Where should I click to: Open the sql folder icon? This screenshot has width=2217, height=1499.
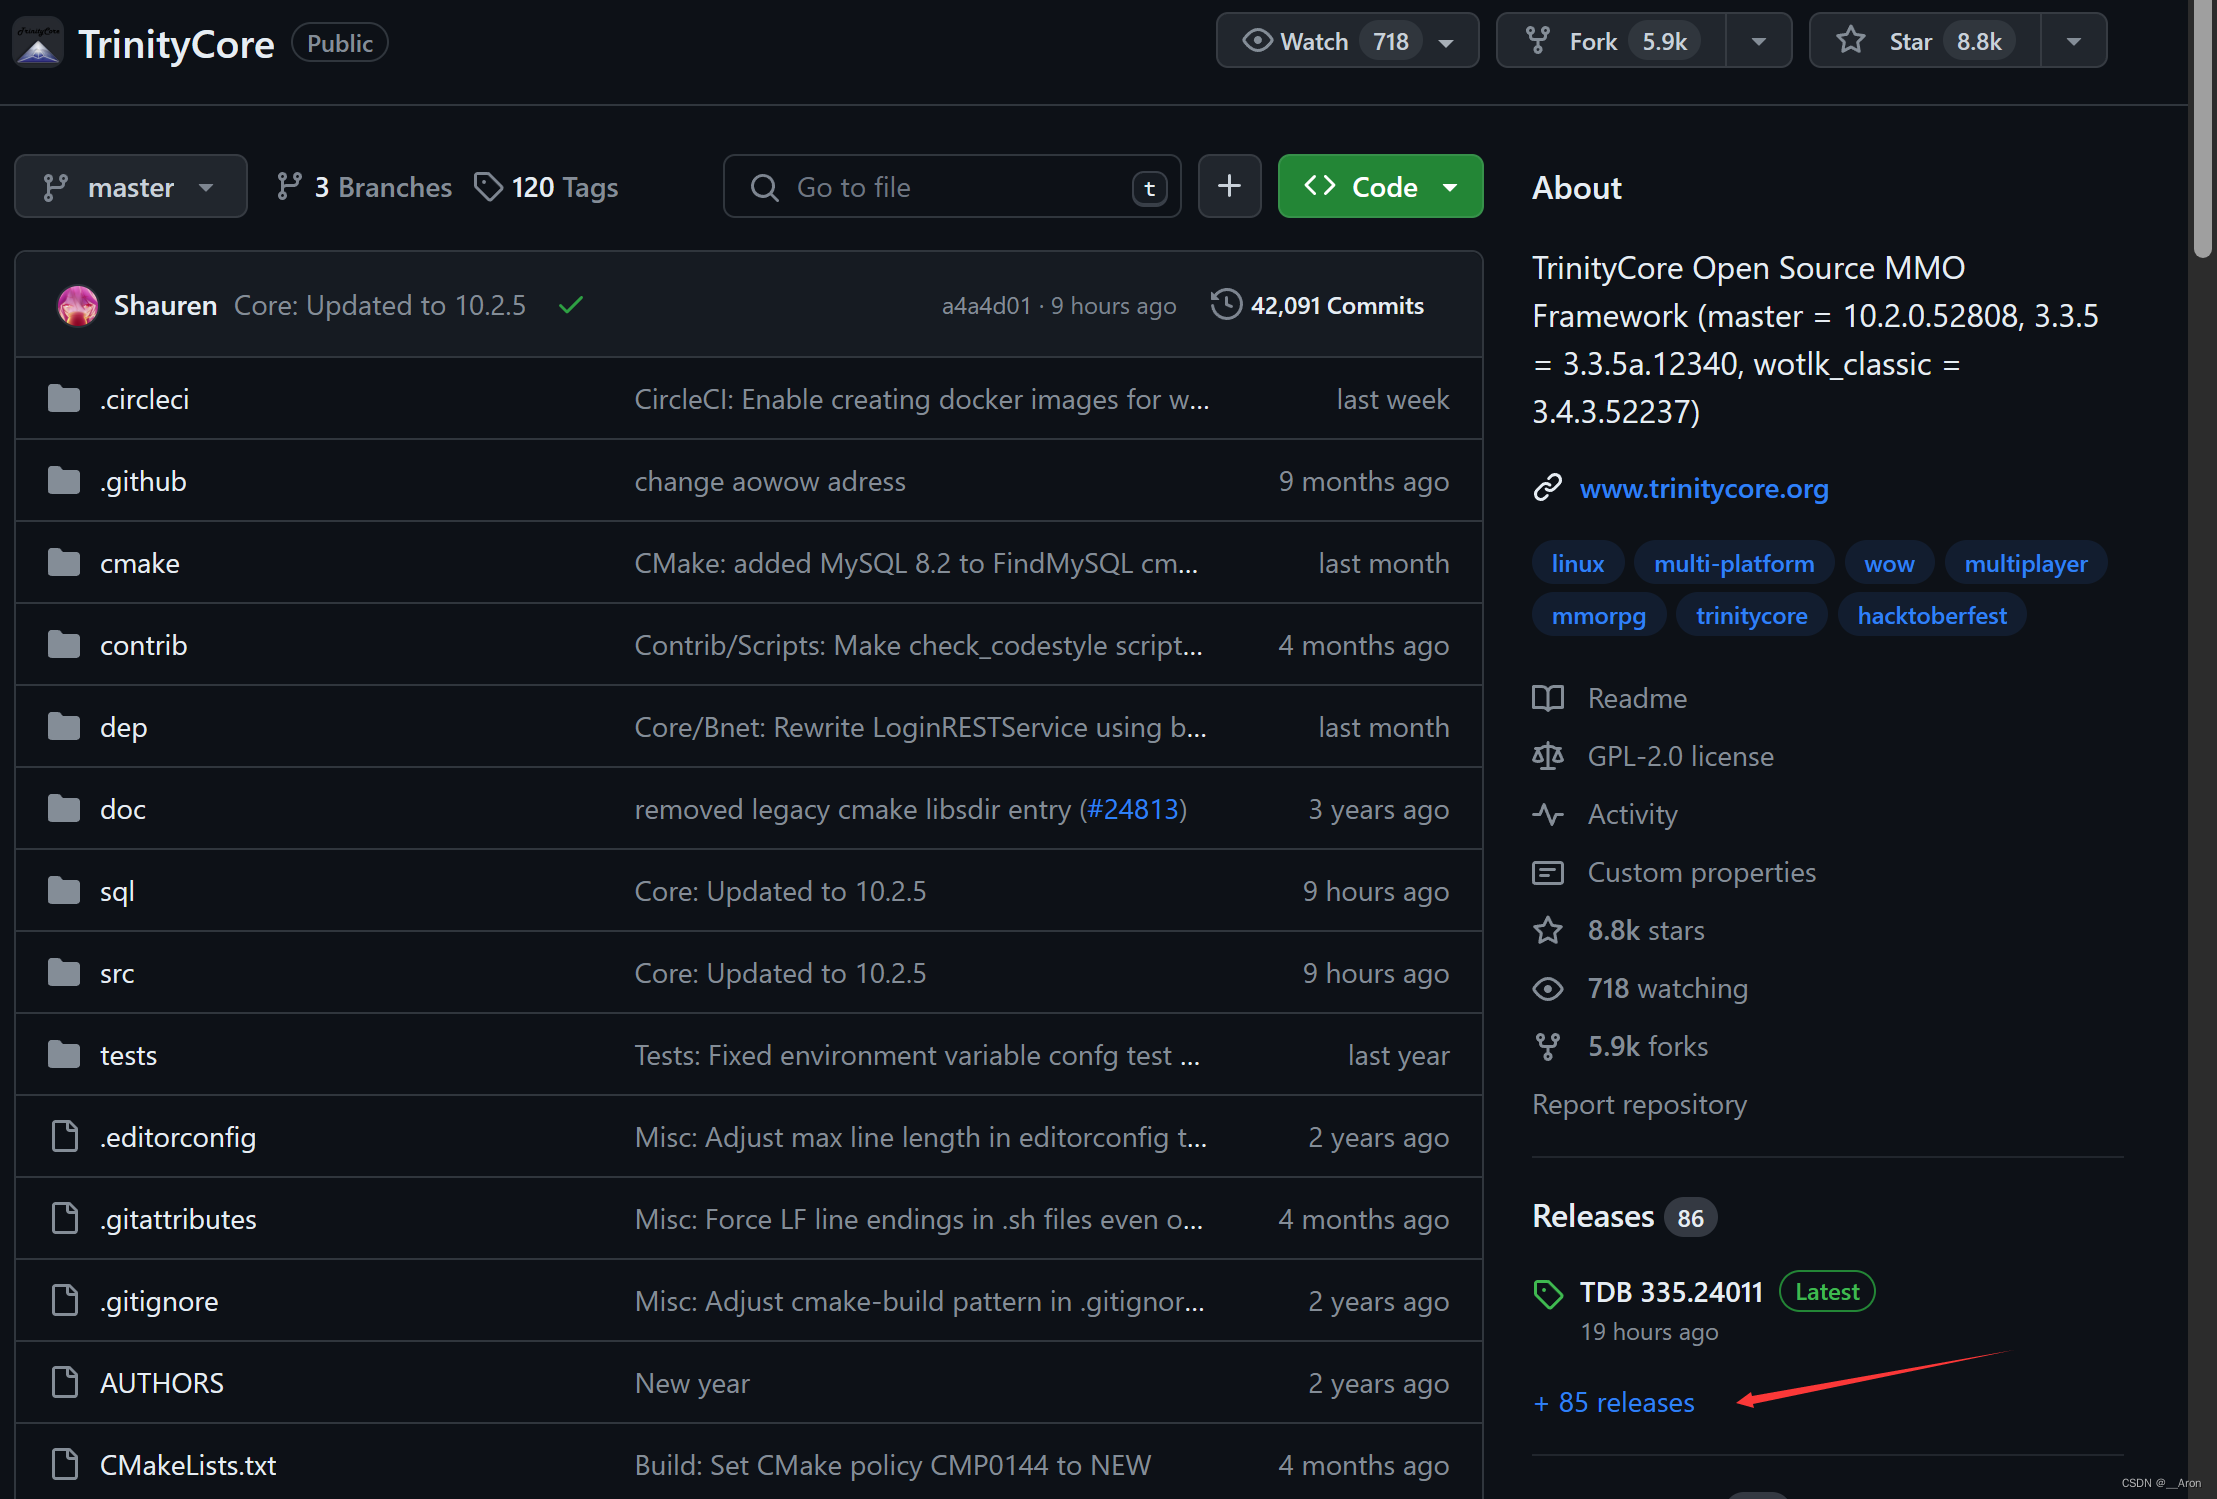64,890
